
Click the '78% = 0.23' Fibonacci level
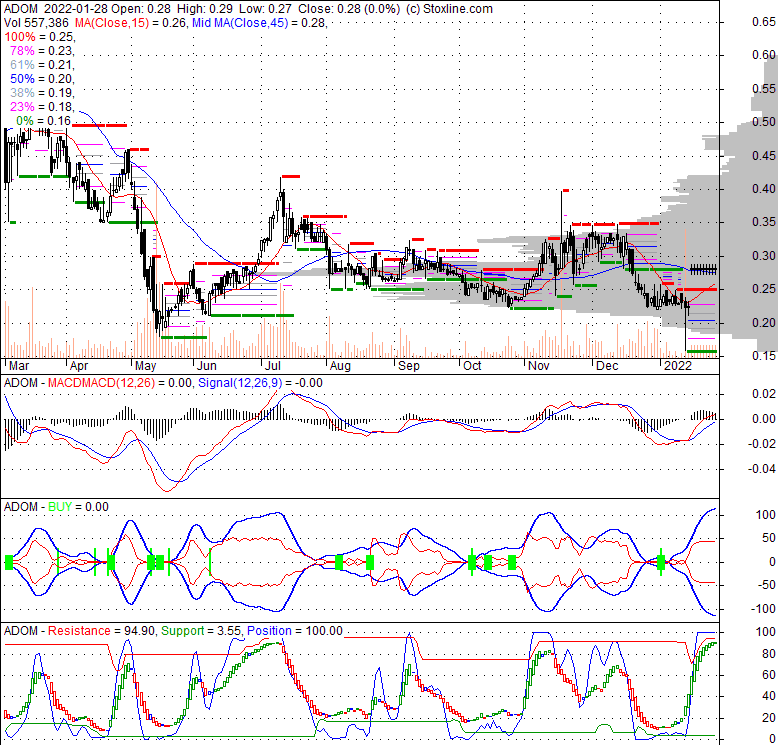[x=42, y=51]
